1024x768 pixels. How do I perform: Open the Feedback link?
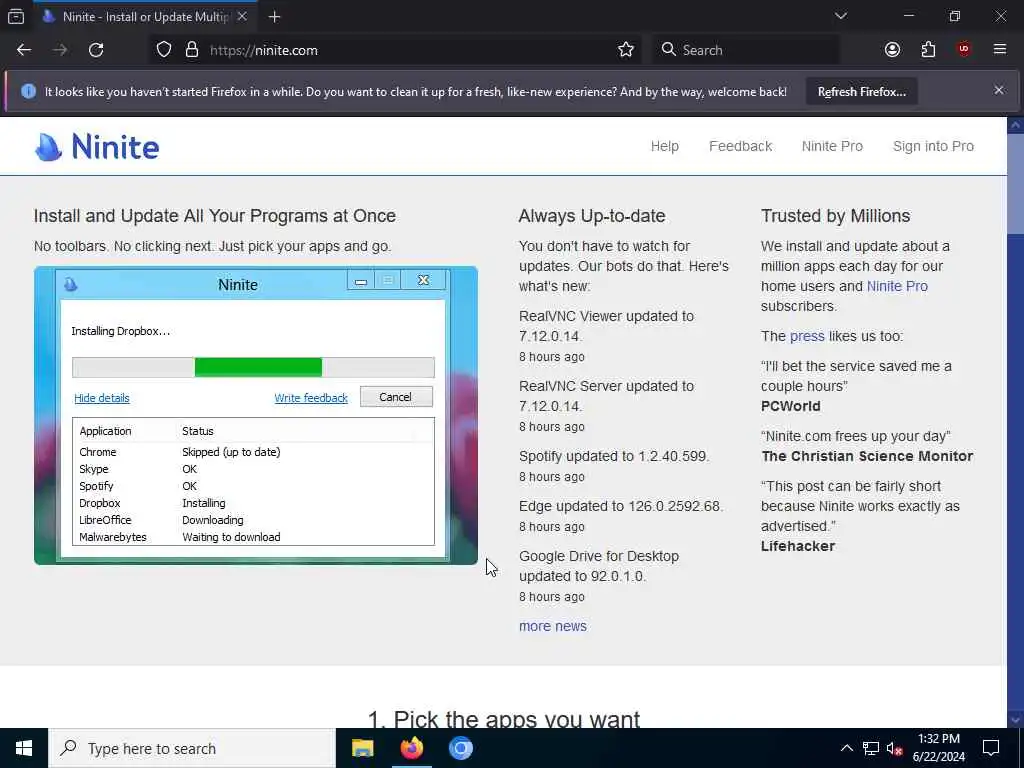pyautogui.click(x=740, y=146)
